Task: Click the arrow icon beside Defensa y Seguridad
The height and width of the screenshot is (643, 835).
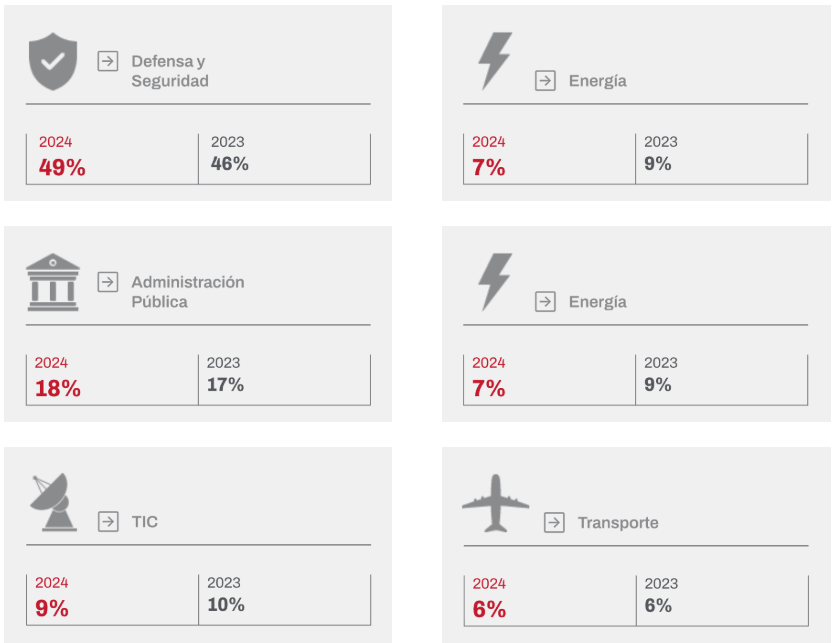Action: (108, 61)
